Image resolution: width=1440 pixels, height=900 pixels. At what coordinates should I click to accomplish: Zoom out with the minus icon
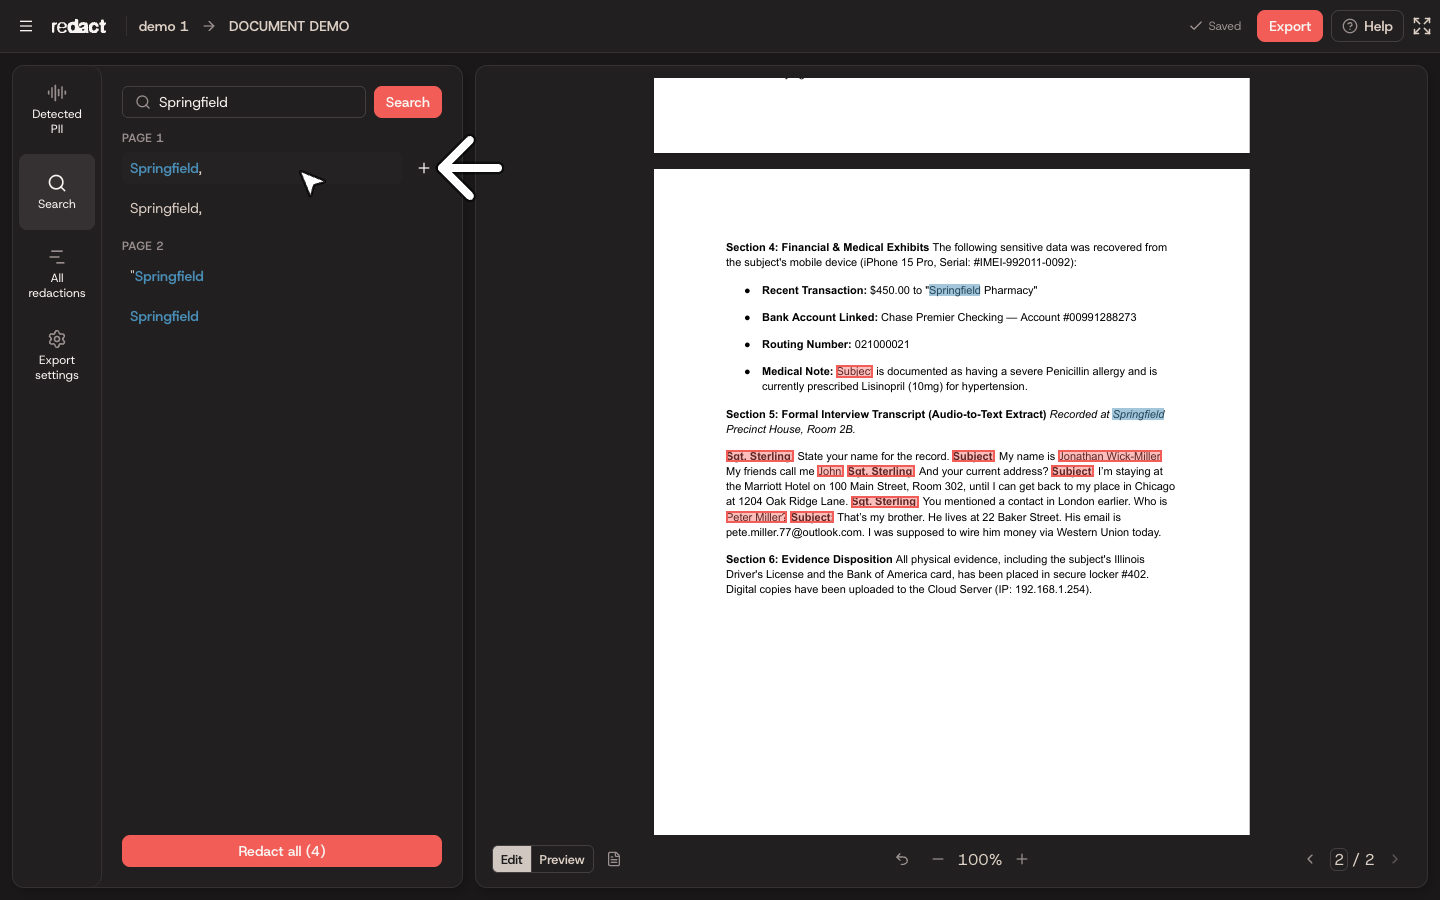pyautogui.click(x=938, y=859)
